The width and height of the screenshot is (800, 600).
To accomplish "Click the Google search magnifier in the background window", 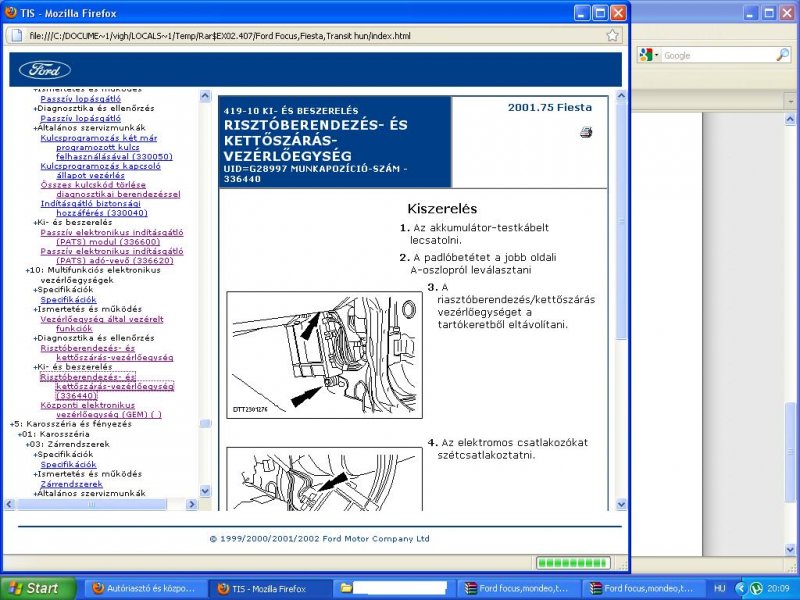I will (x=782, y=55).
